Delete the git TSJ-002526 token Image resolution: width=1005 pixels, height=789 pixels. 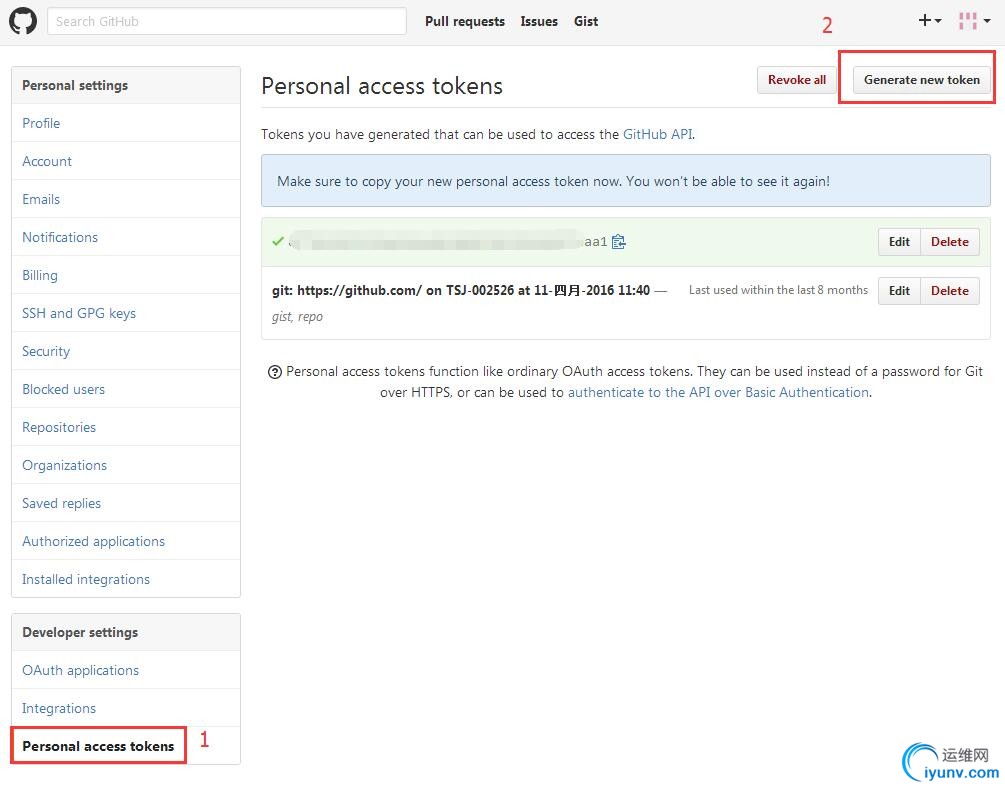tap(949, 290)
